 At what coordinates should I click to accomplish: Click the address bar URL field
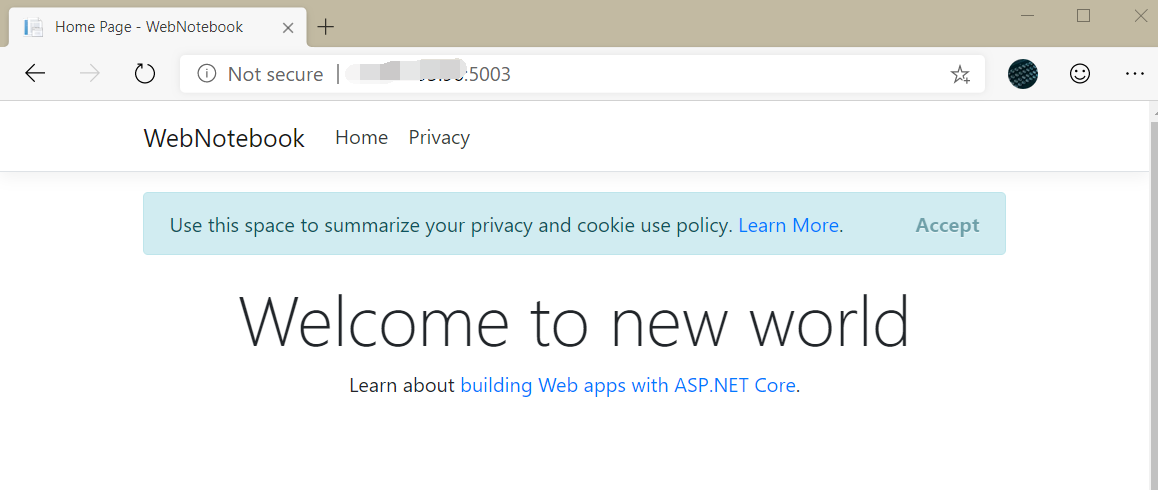click(x=640, y=74)
